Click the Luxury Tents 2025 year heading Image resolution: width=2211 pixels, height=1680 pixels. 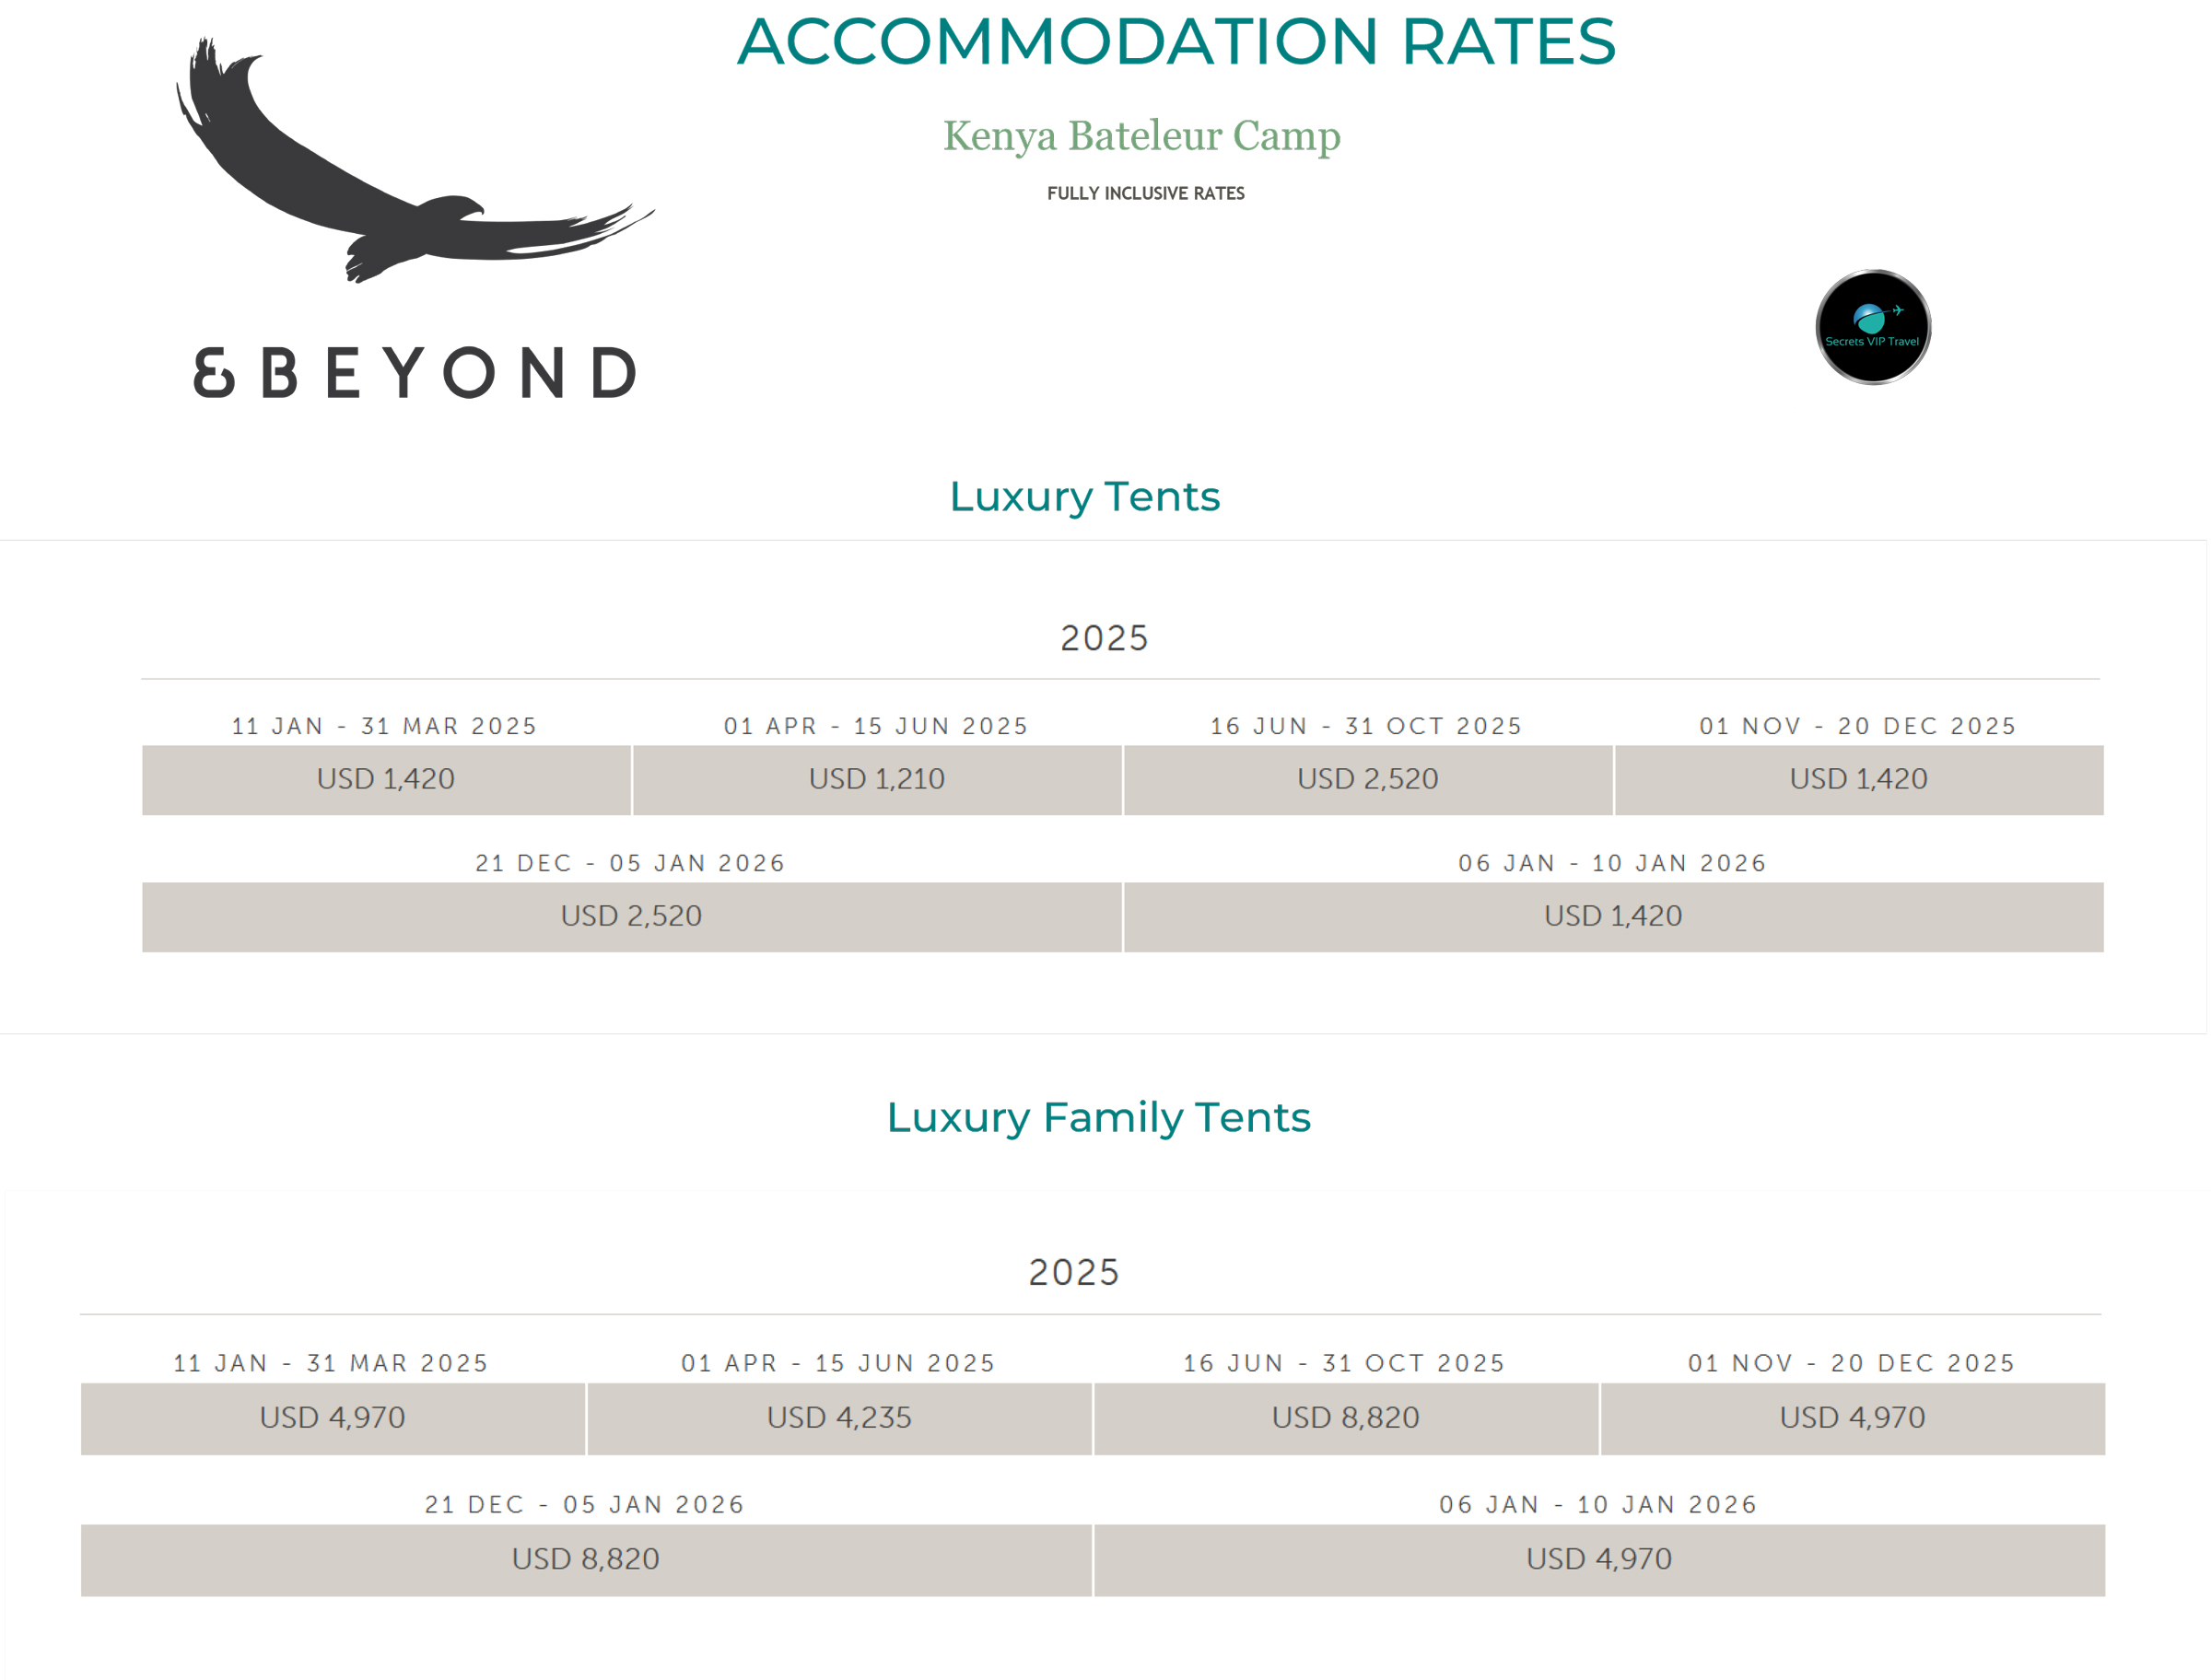[1105, 639]
